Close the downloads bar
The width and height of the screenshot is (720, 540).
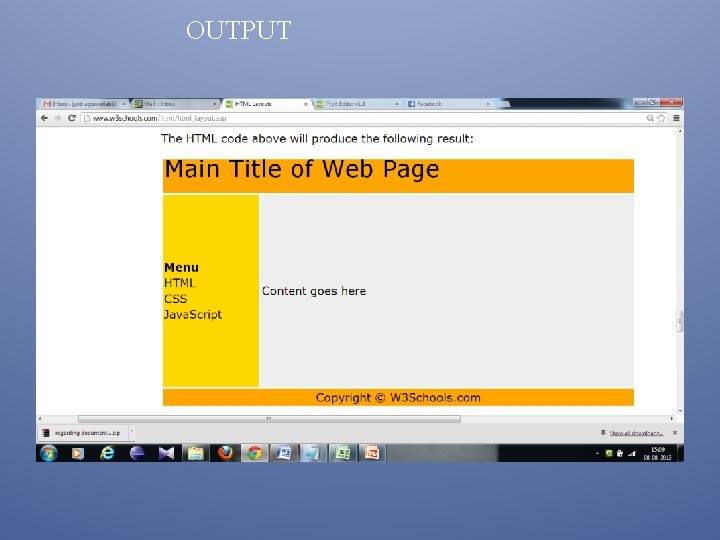click(675, 433)
